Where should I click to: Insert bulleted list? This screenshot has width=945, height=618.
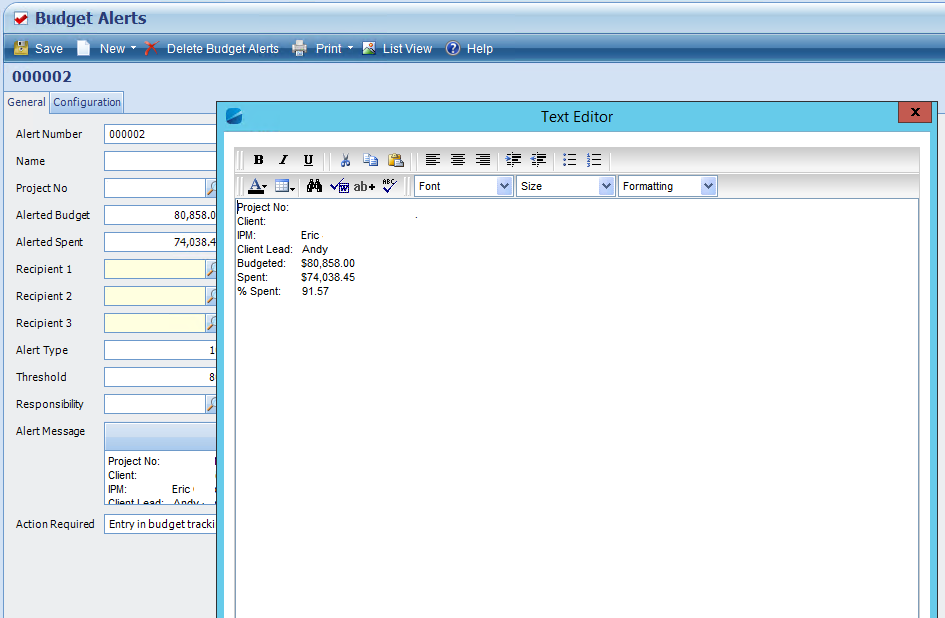tap(570, 160)
